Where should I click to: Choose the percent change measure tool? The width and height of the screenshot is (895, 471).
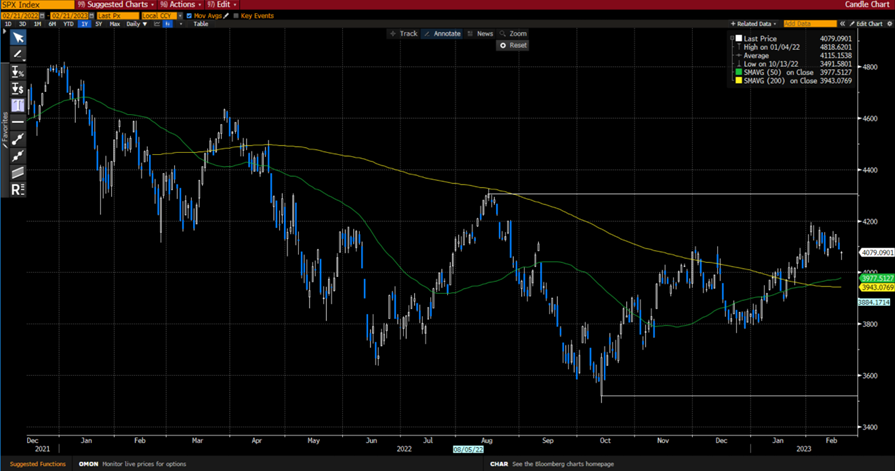click(x=18, y=72)
